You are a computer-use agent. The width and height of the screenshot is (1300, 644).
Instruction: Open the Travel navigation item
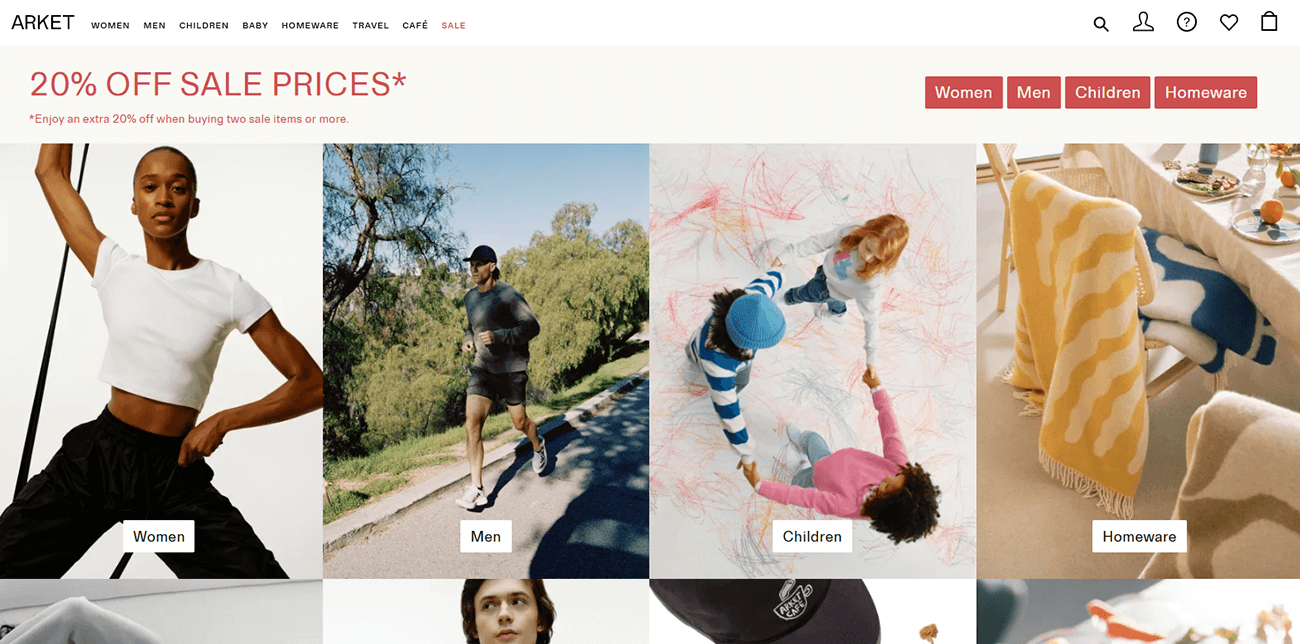tap(370, 26)
